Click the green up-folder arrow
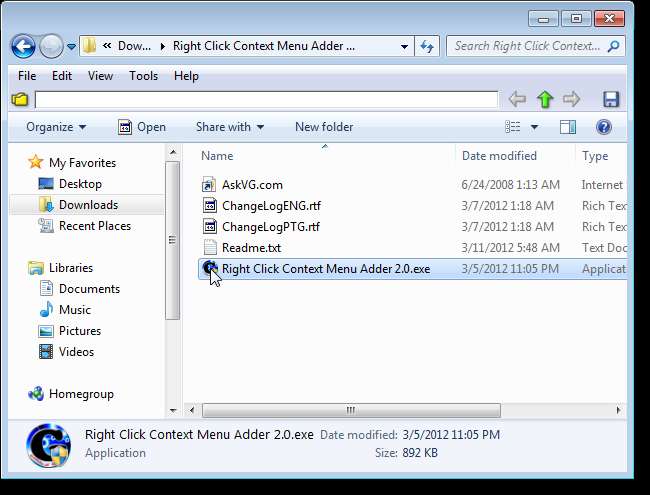Image resolution: width=650 pixels, height=495 pixels. click(544, 99)
